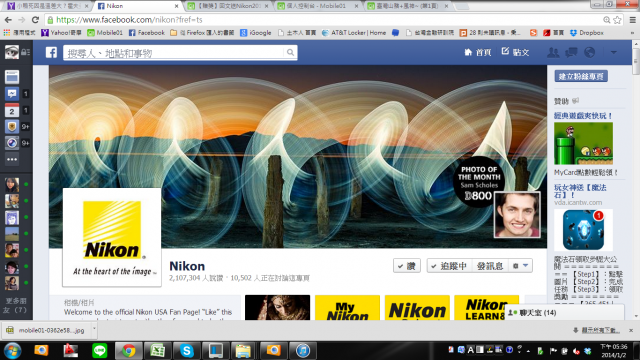Open the iGoogle bookmark
Screen dimensions: 640x360
tap(256, 33)
